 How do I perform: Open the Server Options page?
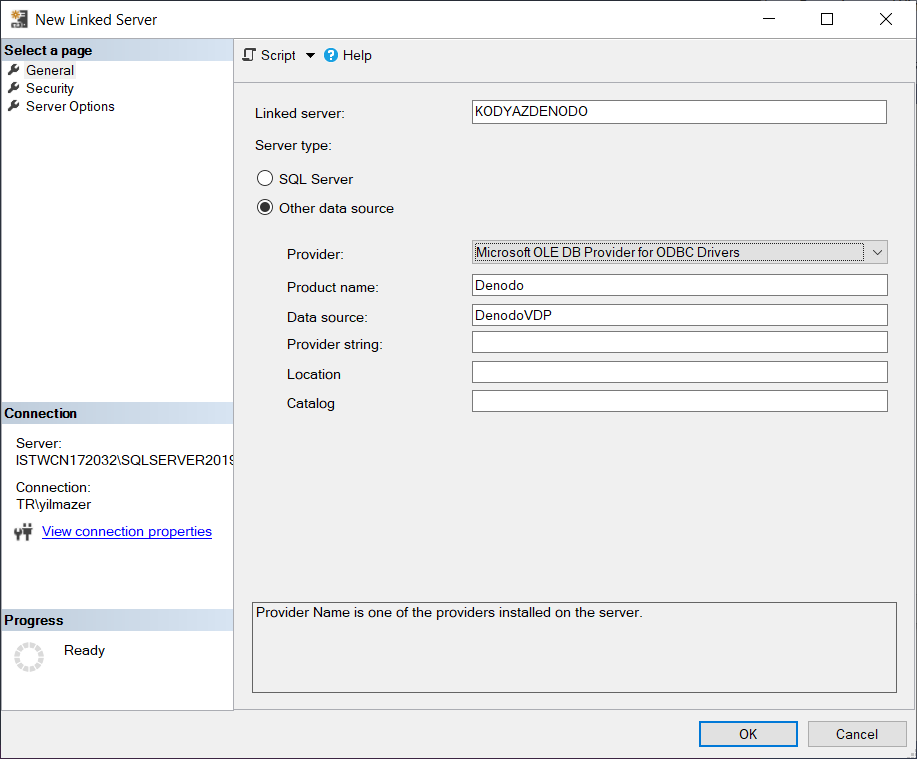[70, 106]
